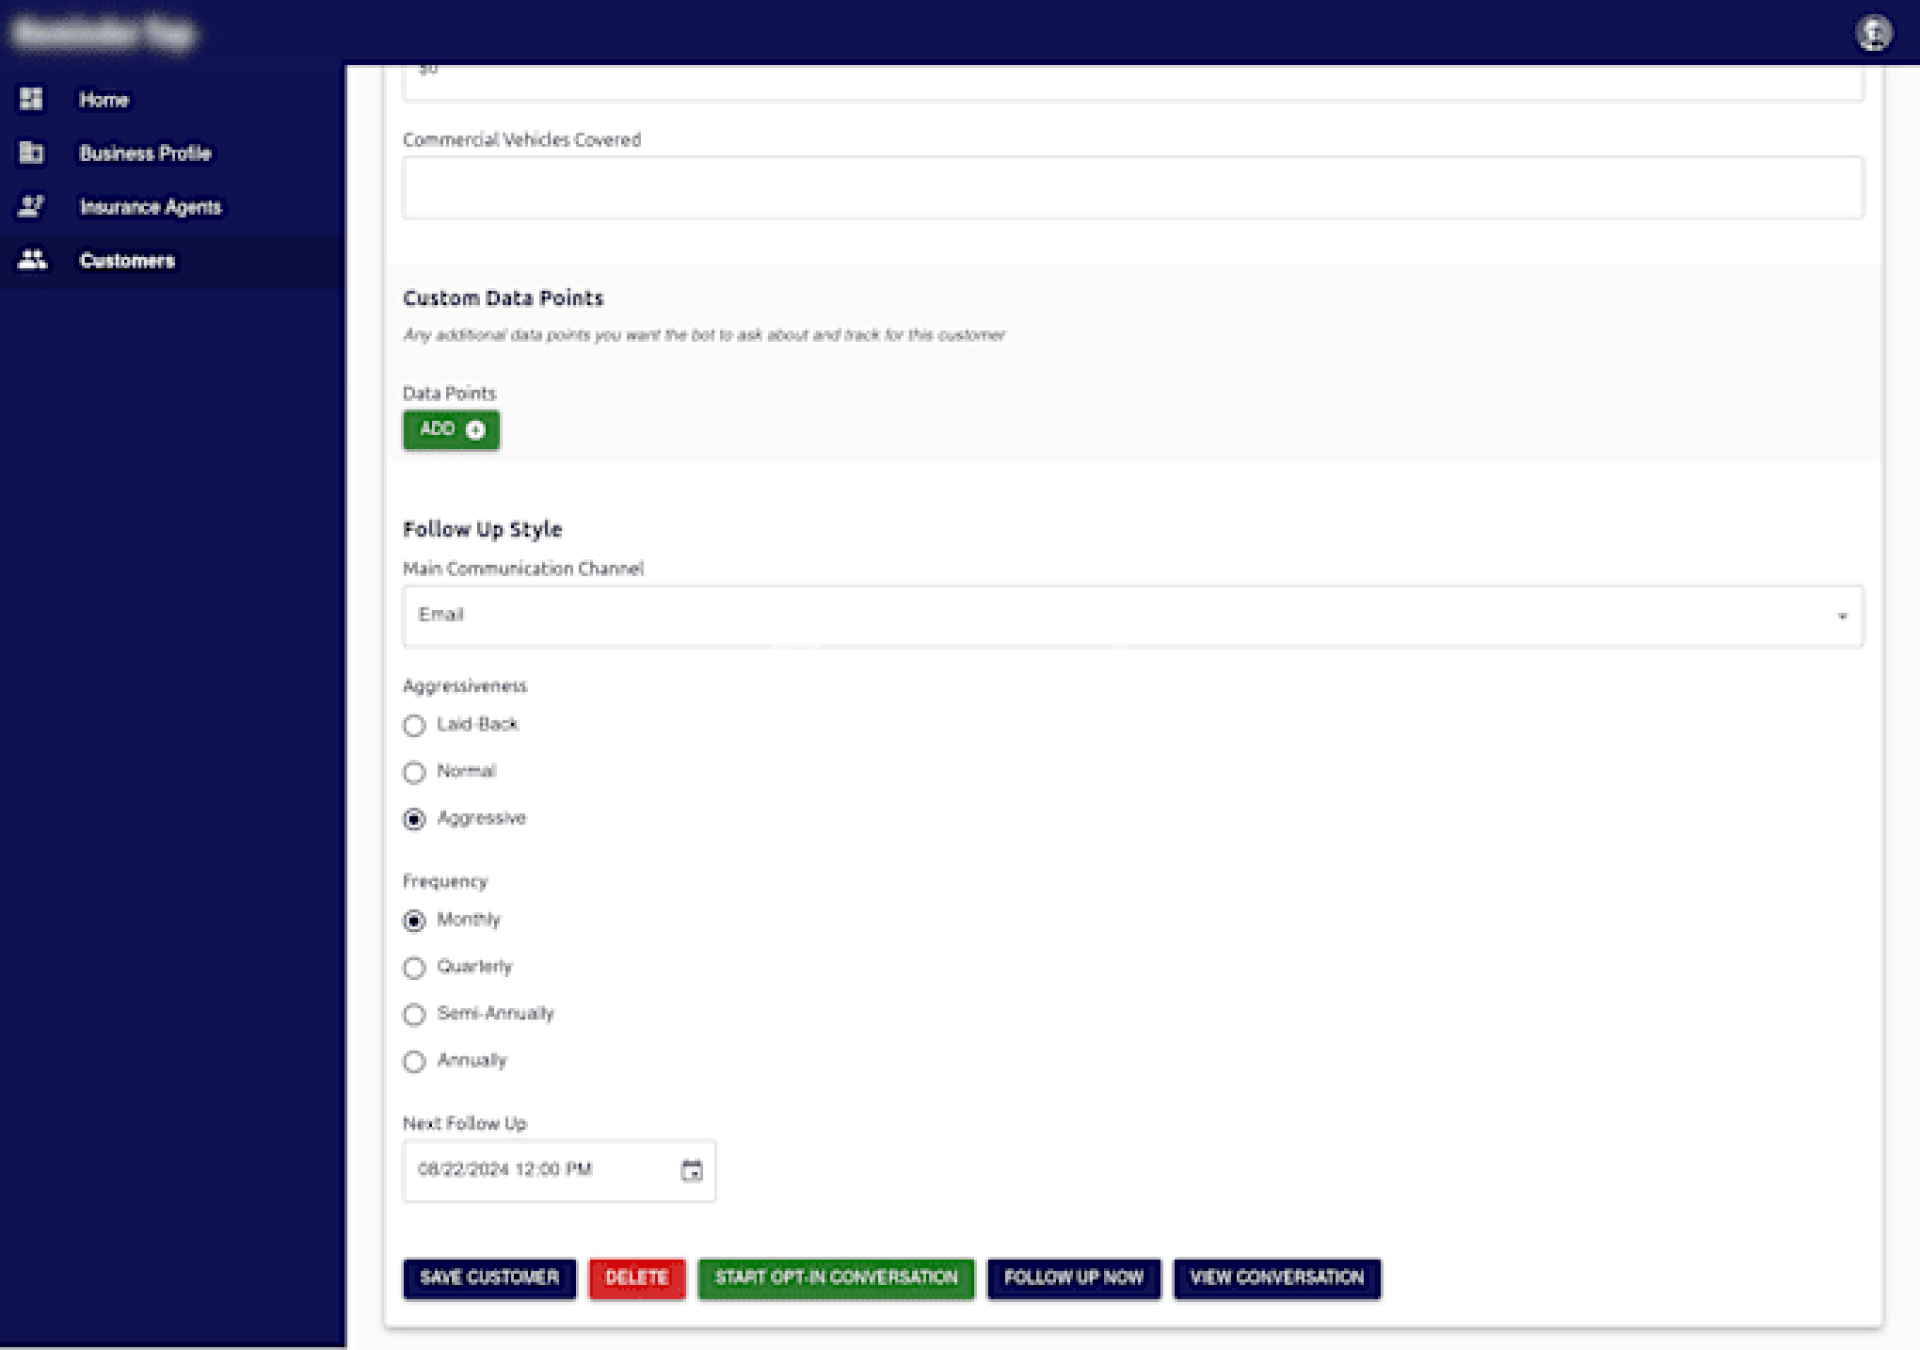Click the Insurance Agents person icon
This screenshot has width=1920, height=1350.
(31, 206)
